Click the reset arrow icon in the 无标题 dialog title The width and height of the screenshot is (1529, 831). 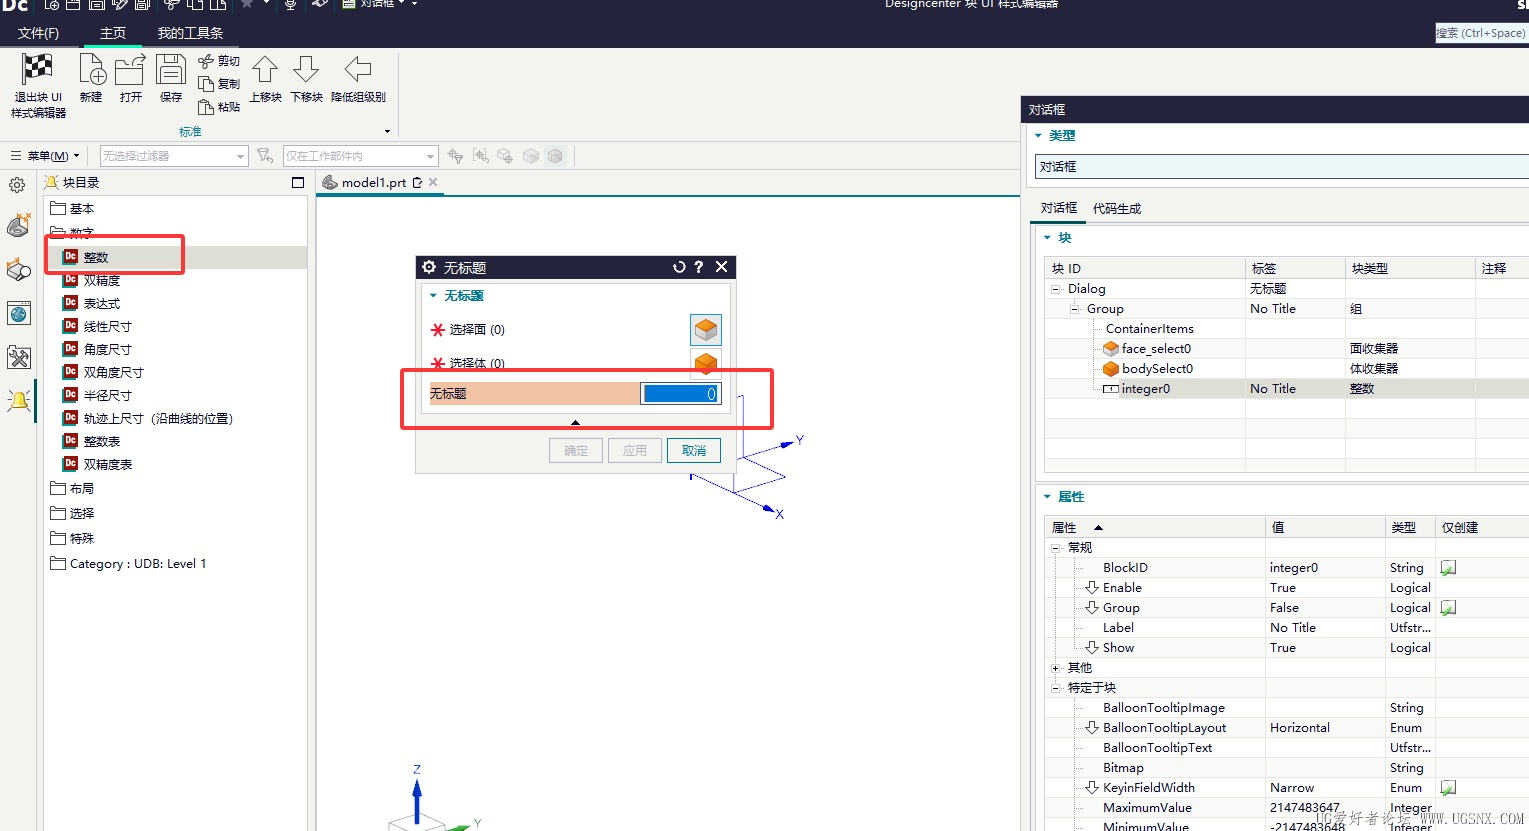[x=679, y=267]
